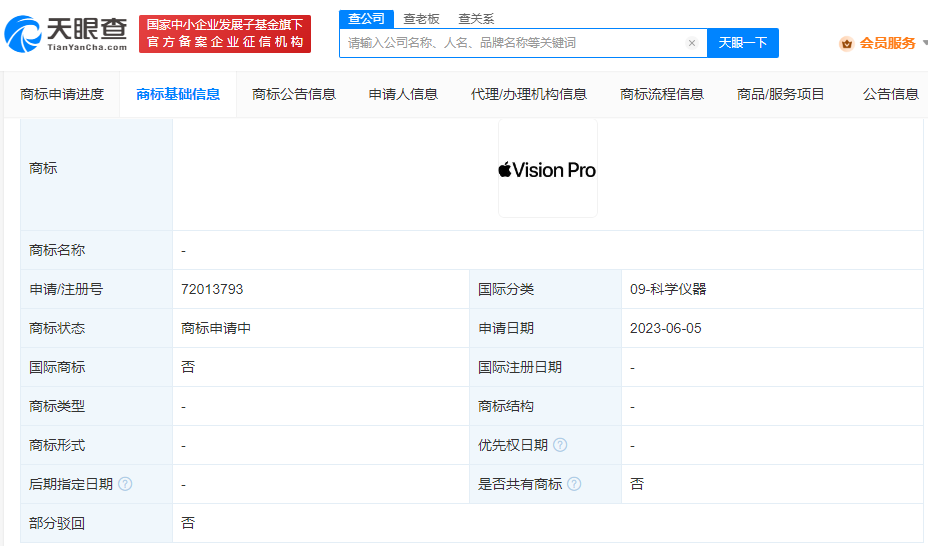This screenshot has width=928, height=546.
Task: Select the 申请/注册号 label cell
Action: (x=96, y=289)
